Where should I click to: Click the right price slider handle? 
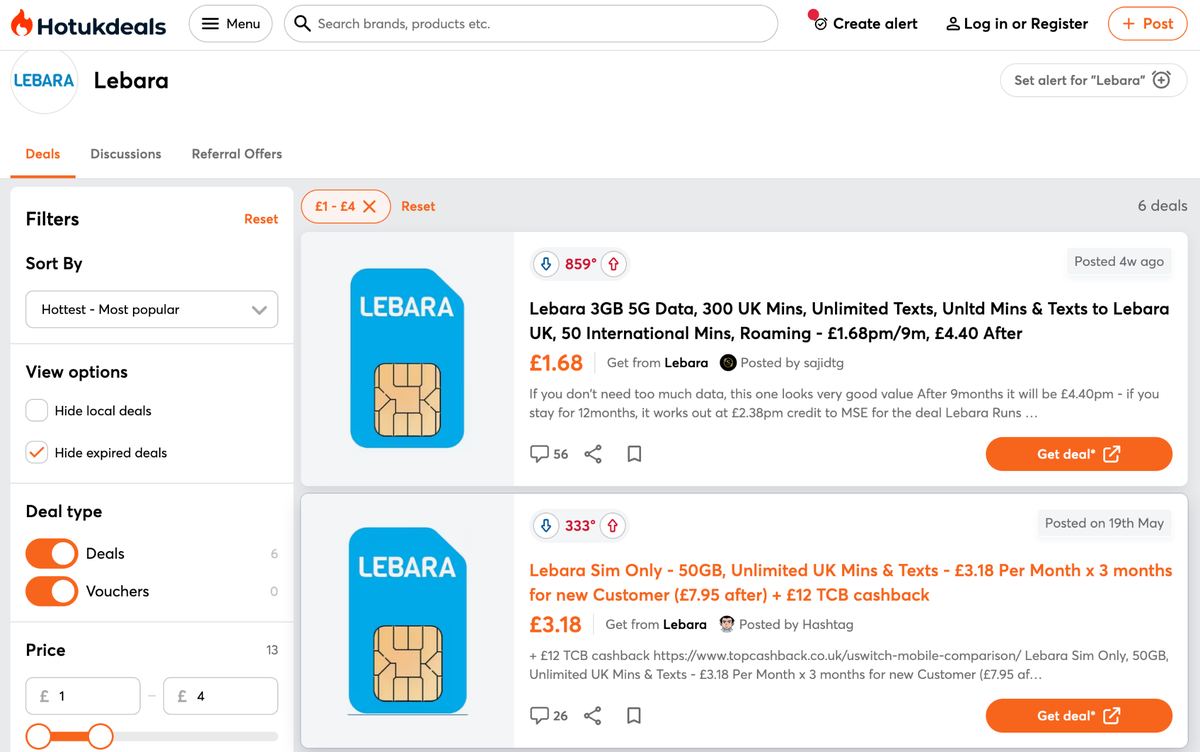point(101,737)
